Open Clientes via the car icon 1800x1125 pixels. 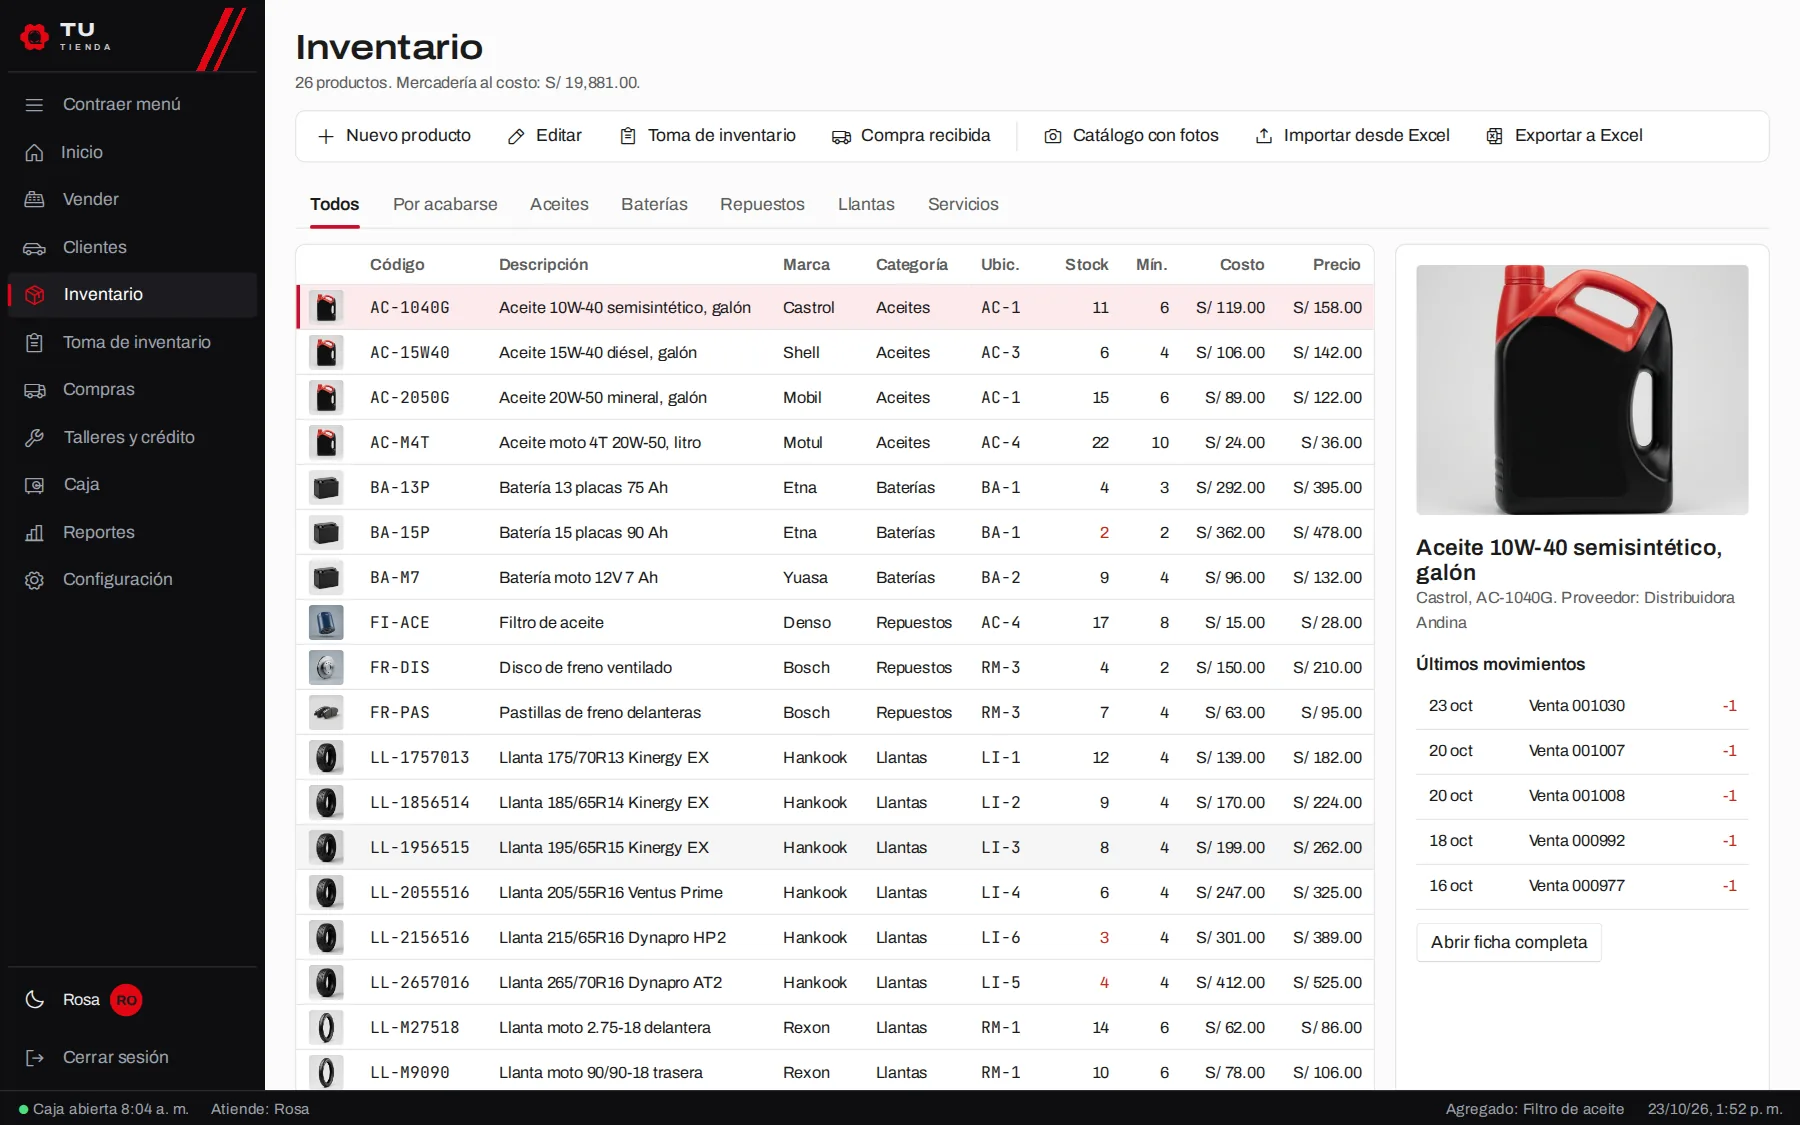[x=34, y=247]
